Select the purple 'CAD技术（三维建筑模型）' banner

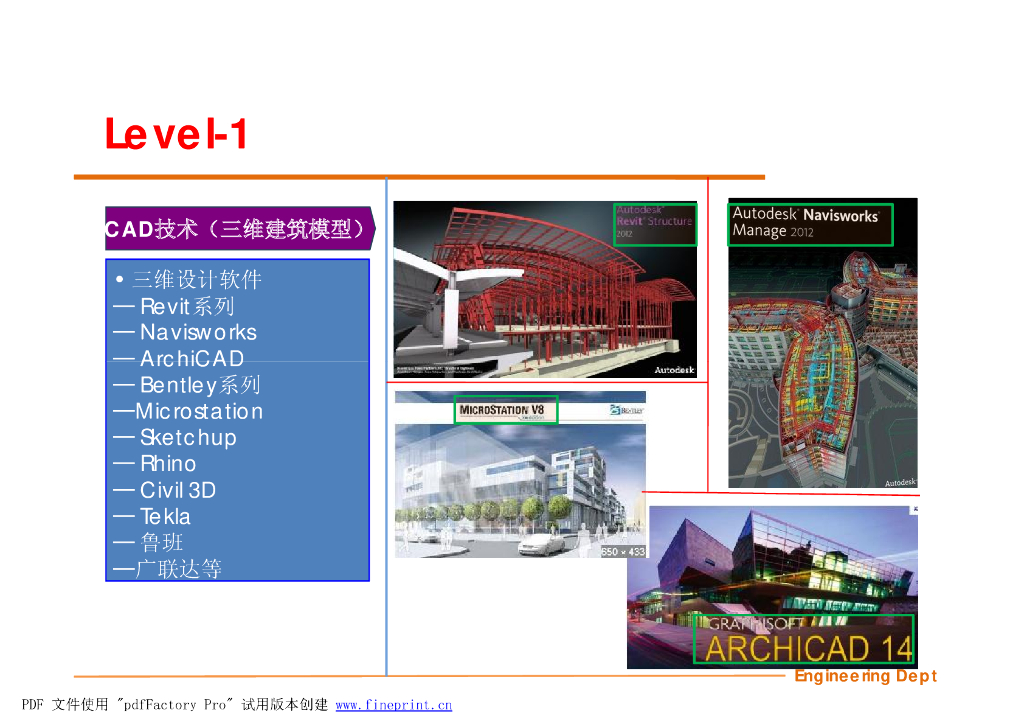240,228
